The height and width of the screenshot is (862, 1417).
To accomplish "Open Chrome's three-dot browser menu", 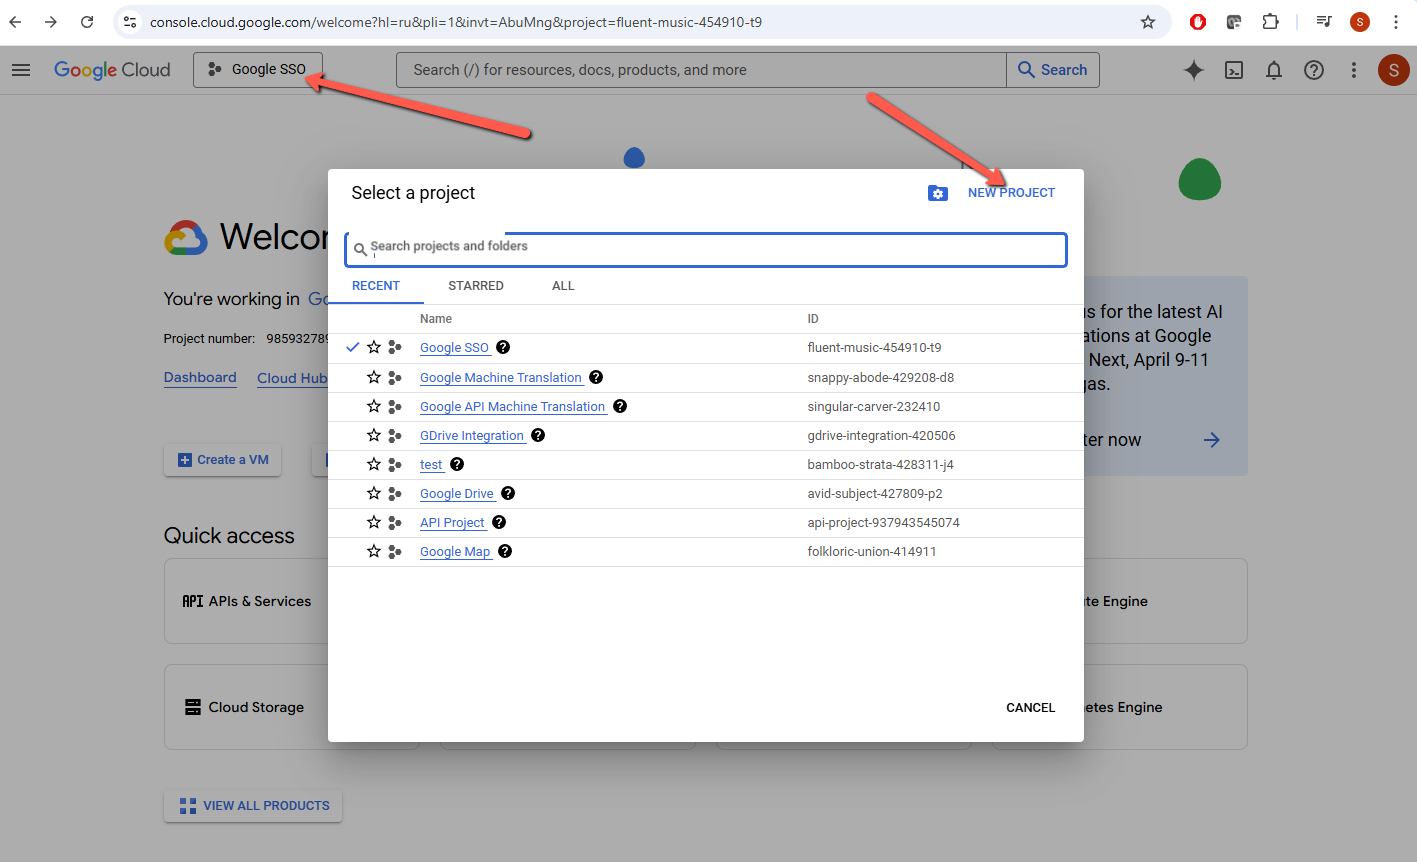I will click(1396, 22).
